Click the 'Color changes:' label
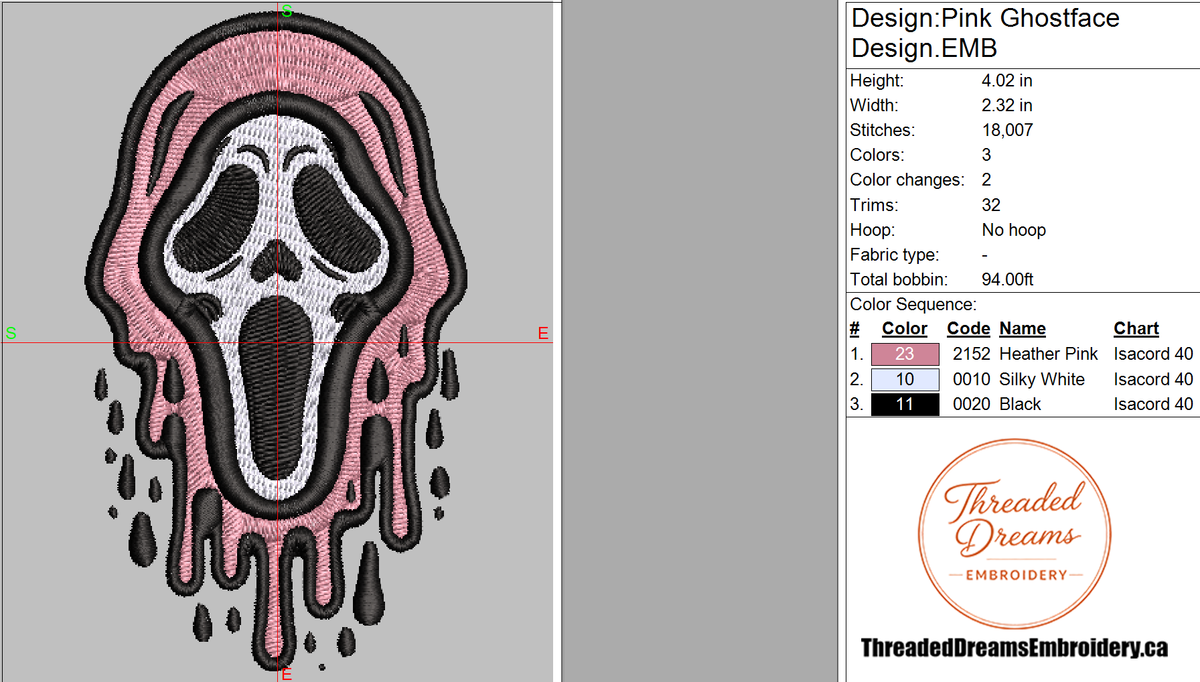Screen dimensions: 1200x682 (907, 180)
